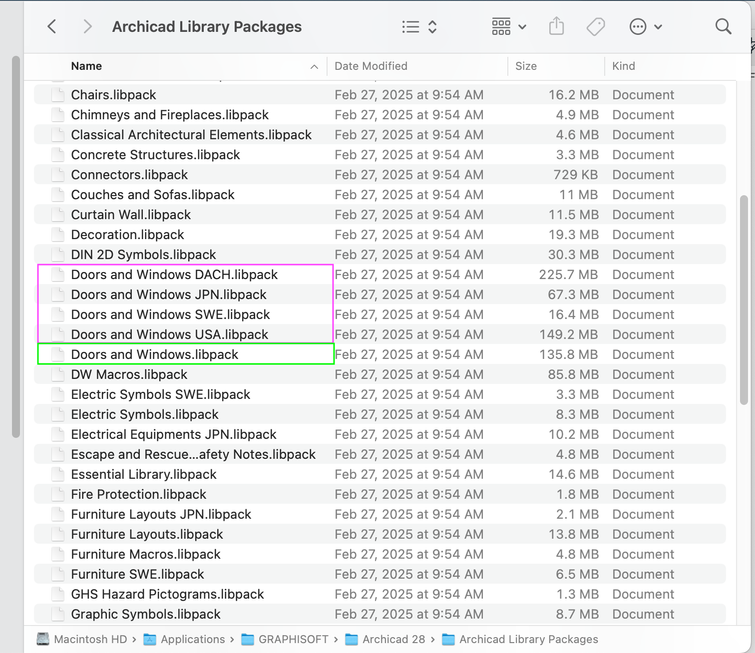Click document icon of Chairs.libpack
The width and height of the screenshot is (755, 653).
58,95
